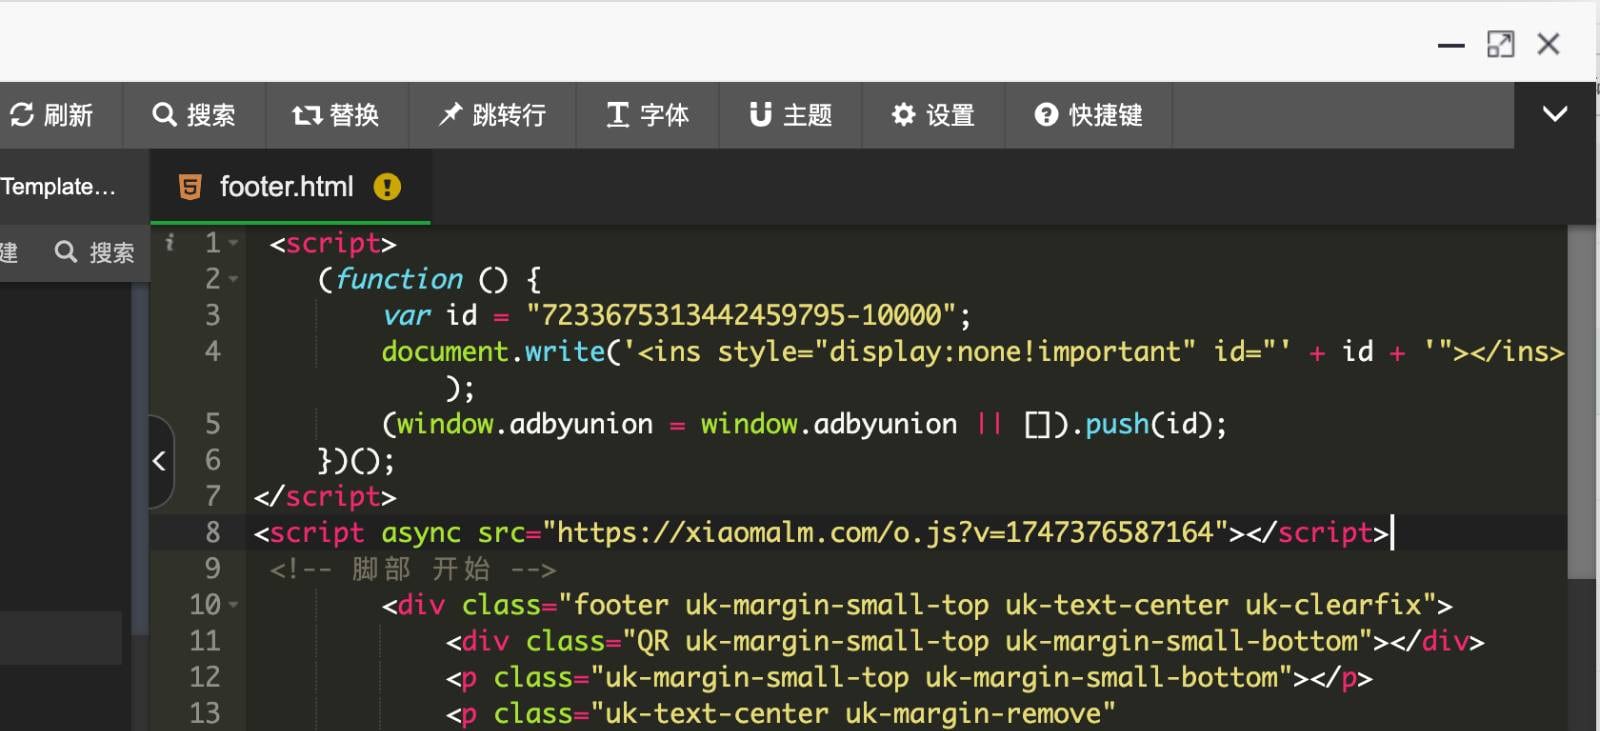This screenshot has height=731, width=1600.
Task: Fold the function block at line 2
Action: [x=234, y=279]
